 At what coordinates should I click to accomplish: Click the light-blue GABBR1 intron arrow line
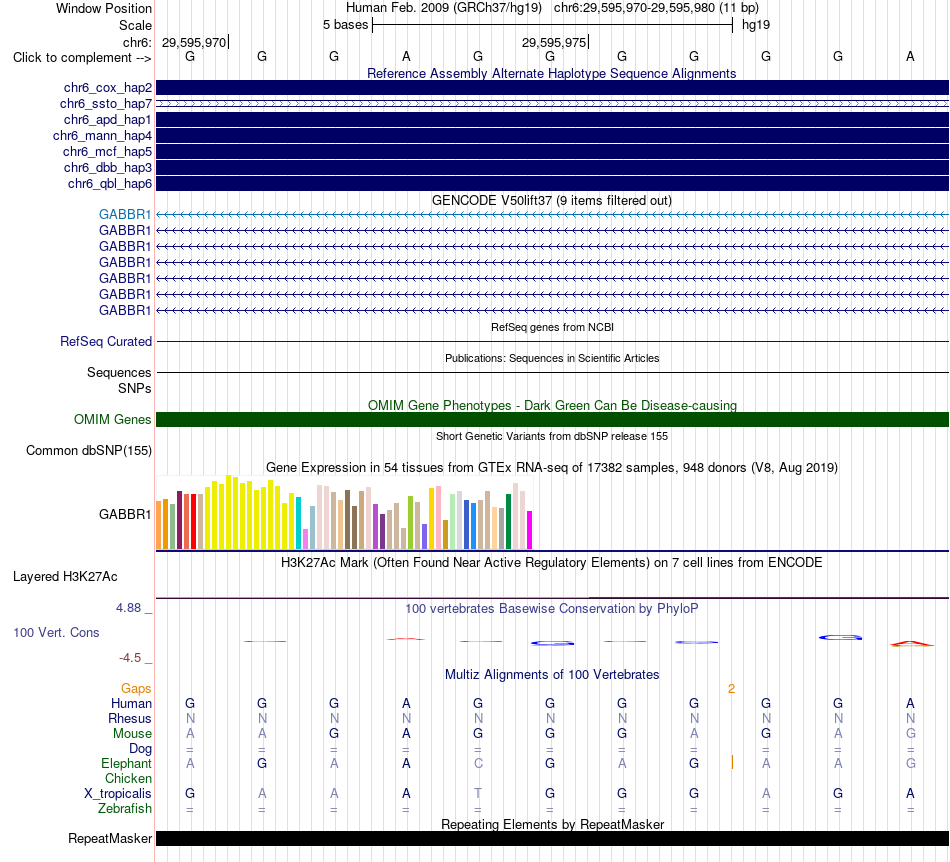click(552, 214)
